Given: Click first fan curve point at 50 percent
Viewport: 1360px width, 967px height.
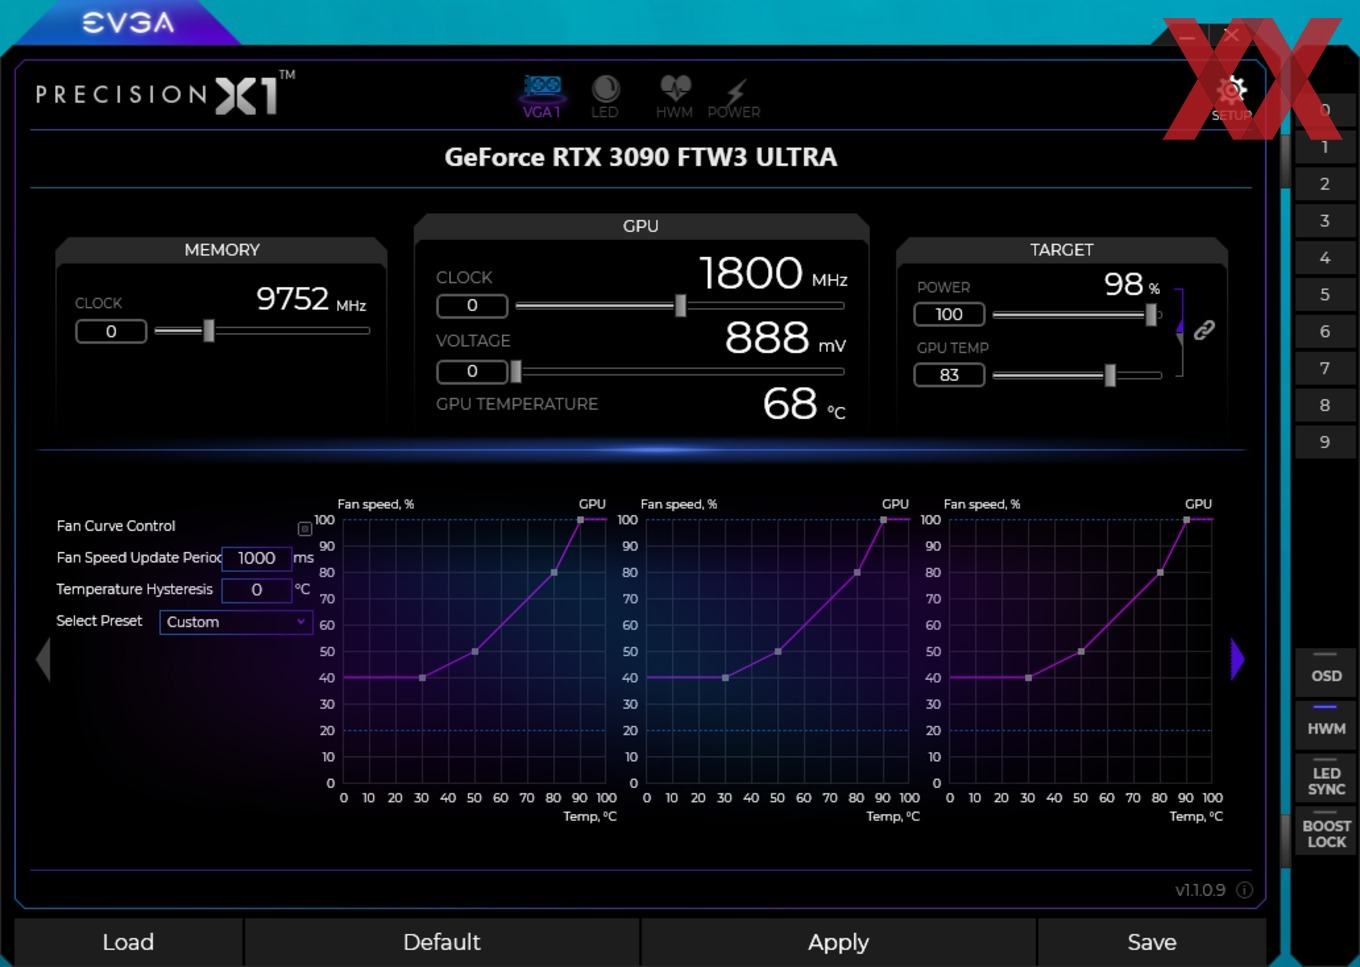Looking at the screenshot, I should (475, 652).
